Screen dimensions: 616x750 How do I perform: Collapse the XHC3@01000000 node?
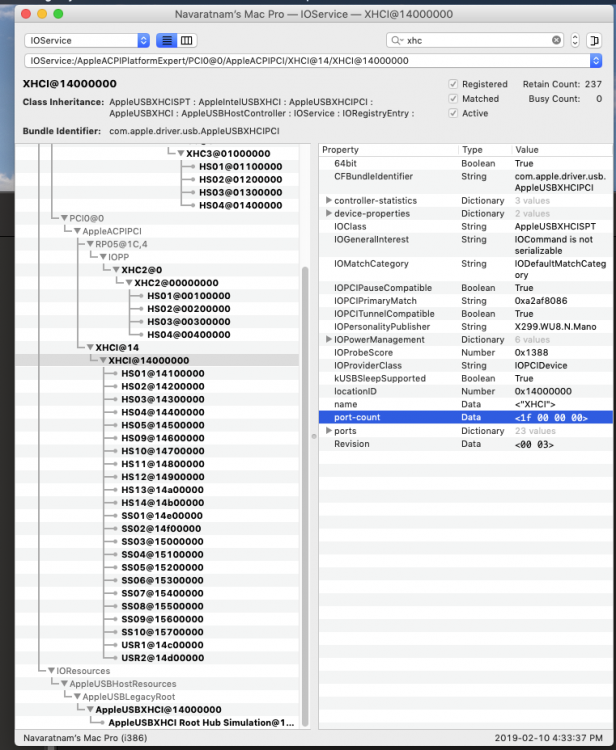[181, 154]
